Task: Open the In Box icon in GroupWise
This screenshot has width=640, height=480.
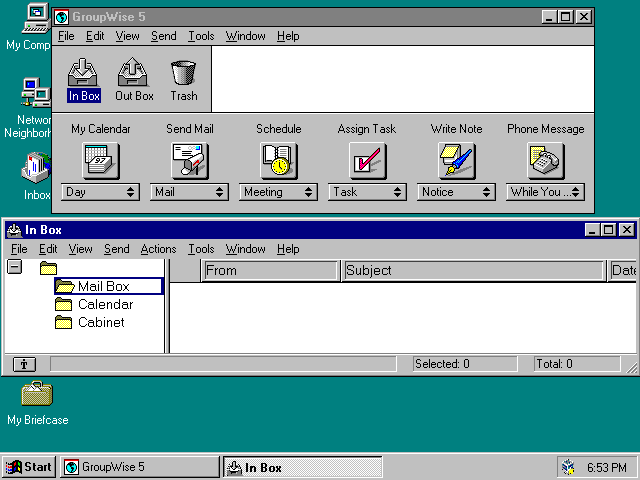Action: tap(83, 79)
